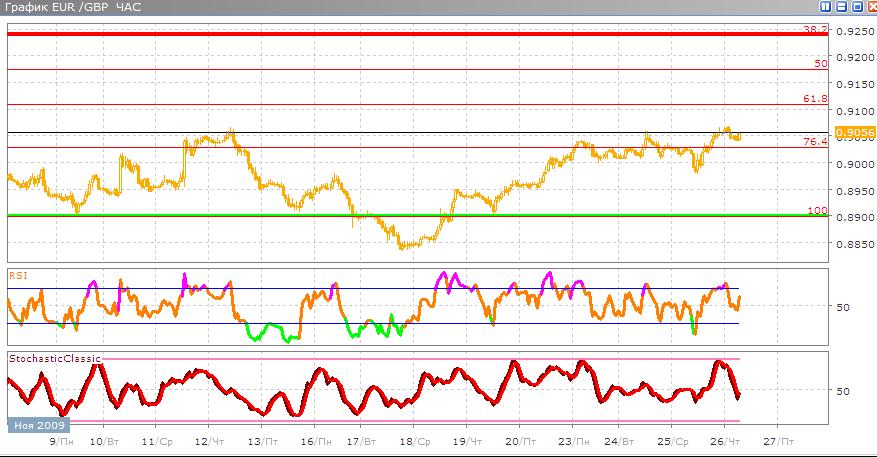Click the 50 Fibonacci level label
Image resolution: width=877 pixels, height=458 pixels.
coord(820,63)
